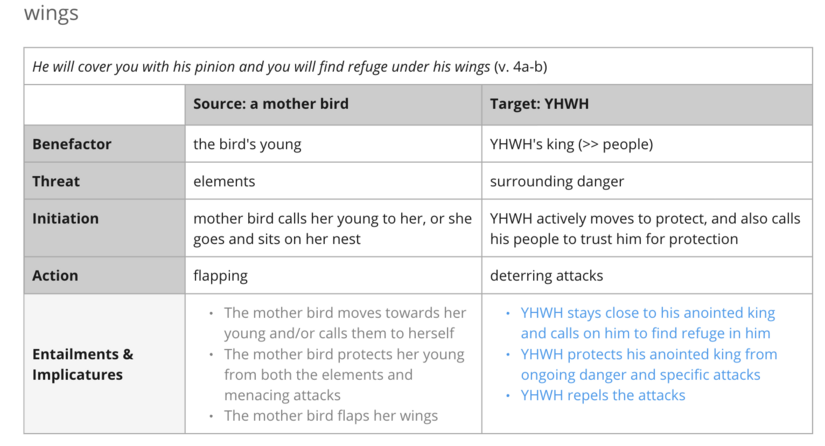Click the 'YHWH's king (>> people)' cell
The height and width of the screenshot is (446, 825).
click(571, 144)
